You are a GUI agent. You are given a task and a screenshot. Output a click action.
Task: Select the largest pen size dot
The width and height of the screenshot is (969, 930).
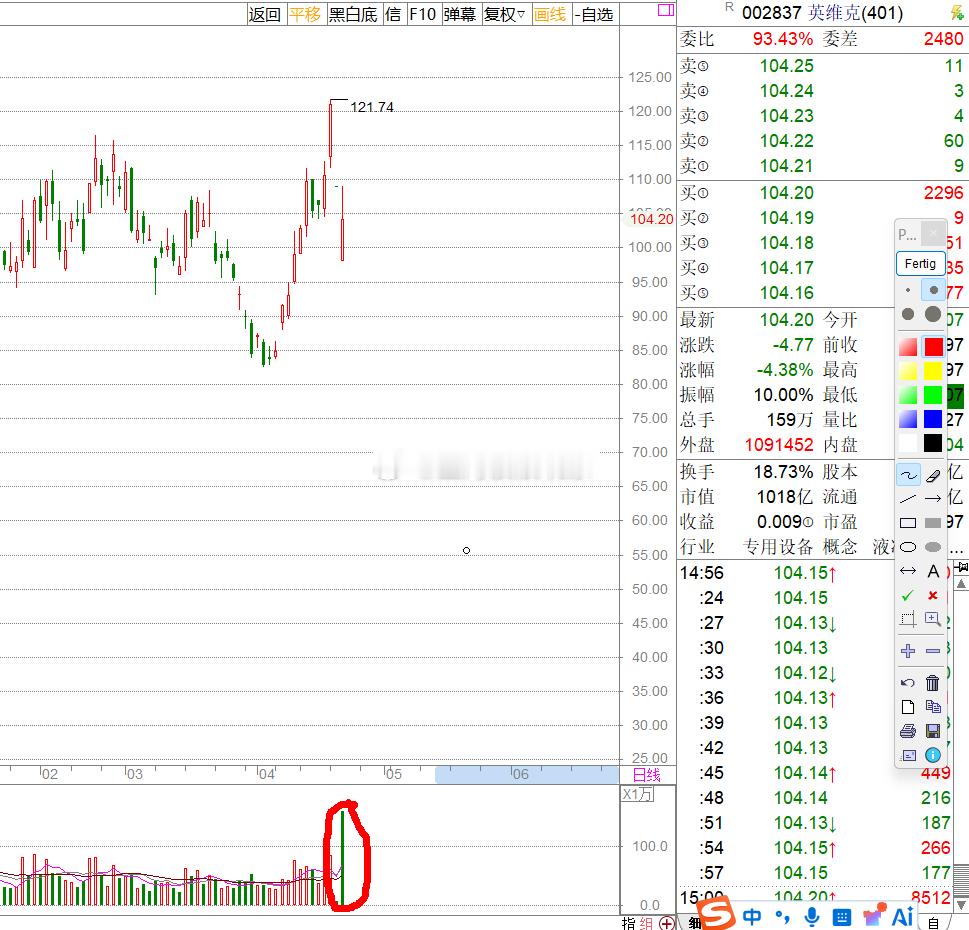(x=933, y=314)
